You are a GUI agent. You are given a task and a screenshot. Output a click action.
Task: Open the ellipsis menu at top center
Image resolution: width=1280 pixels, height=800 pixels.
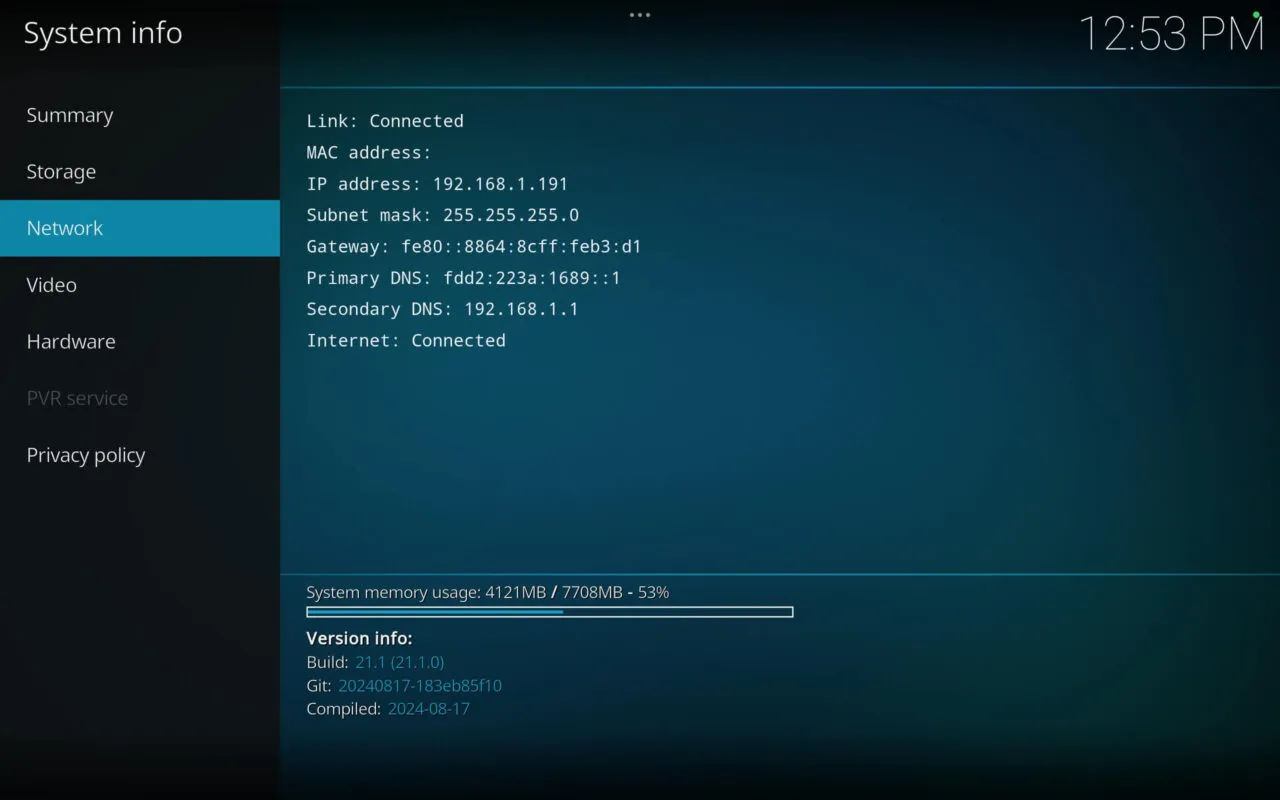pyautogui.click(x=638, y=14)
